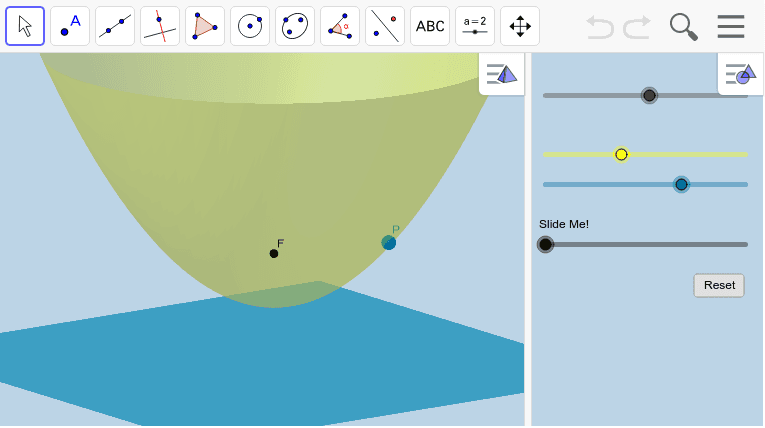This screenshot has height=428, width=765.
Task: Select the Polygon tool
Action: tap(205, 26)
